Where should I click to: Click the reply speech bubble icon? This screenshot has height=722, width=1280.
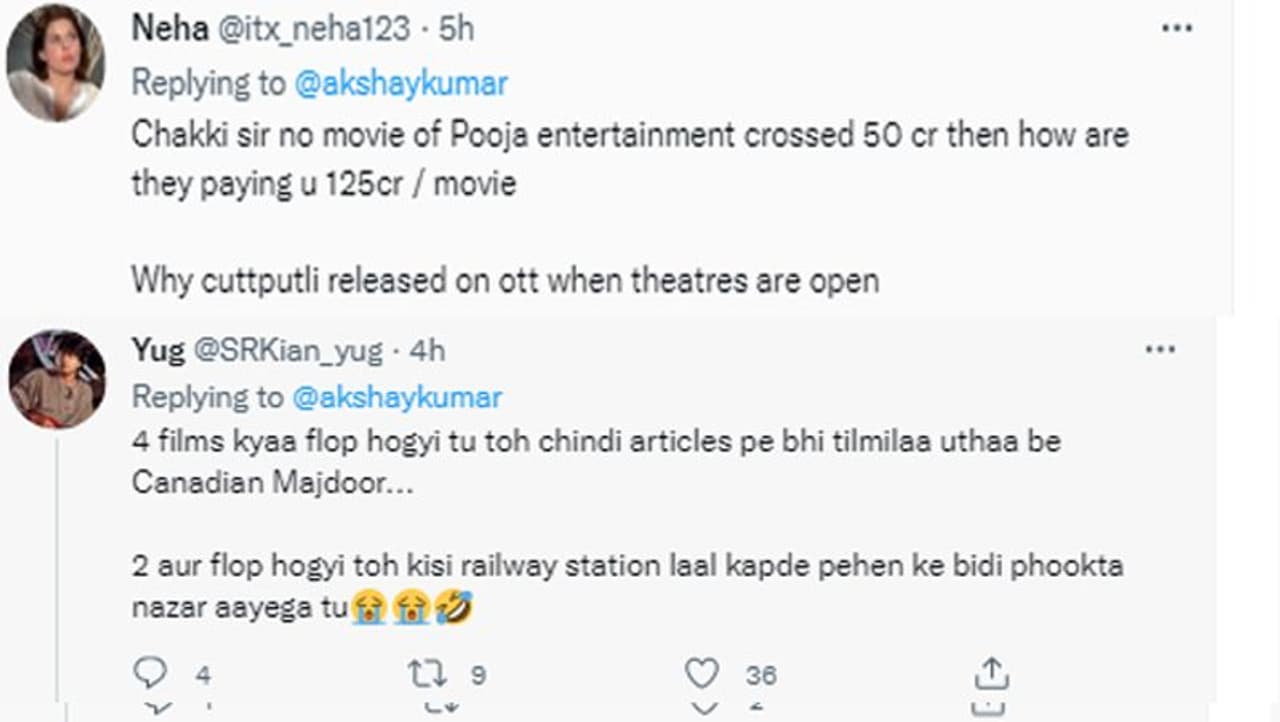click(150, 673)
